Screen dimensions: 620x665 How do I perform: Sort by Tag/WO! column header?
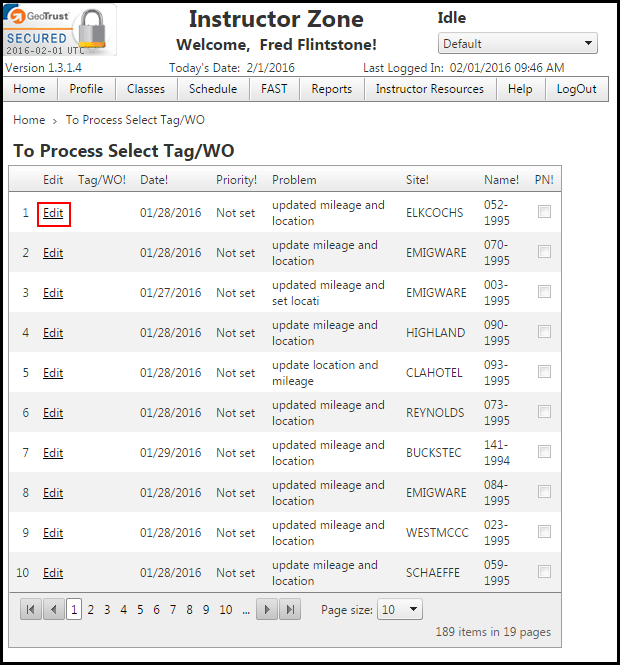102,180
